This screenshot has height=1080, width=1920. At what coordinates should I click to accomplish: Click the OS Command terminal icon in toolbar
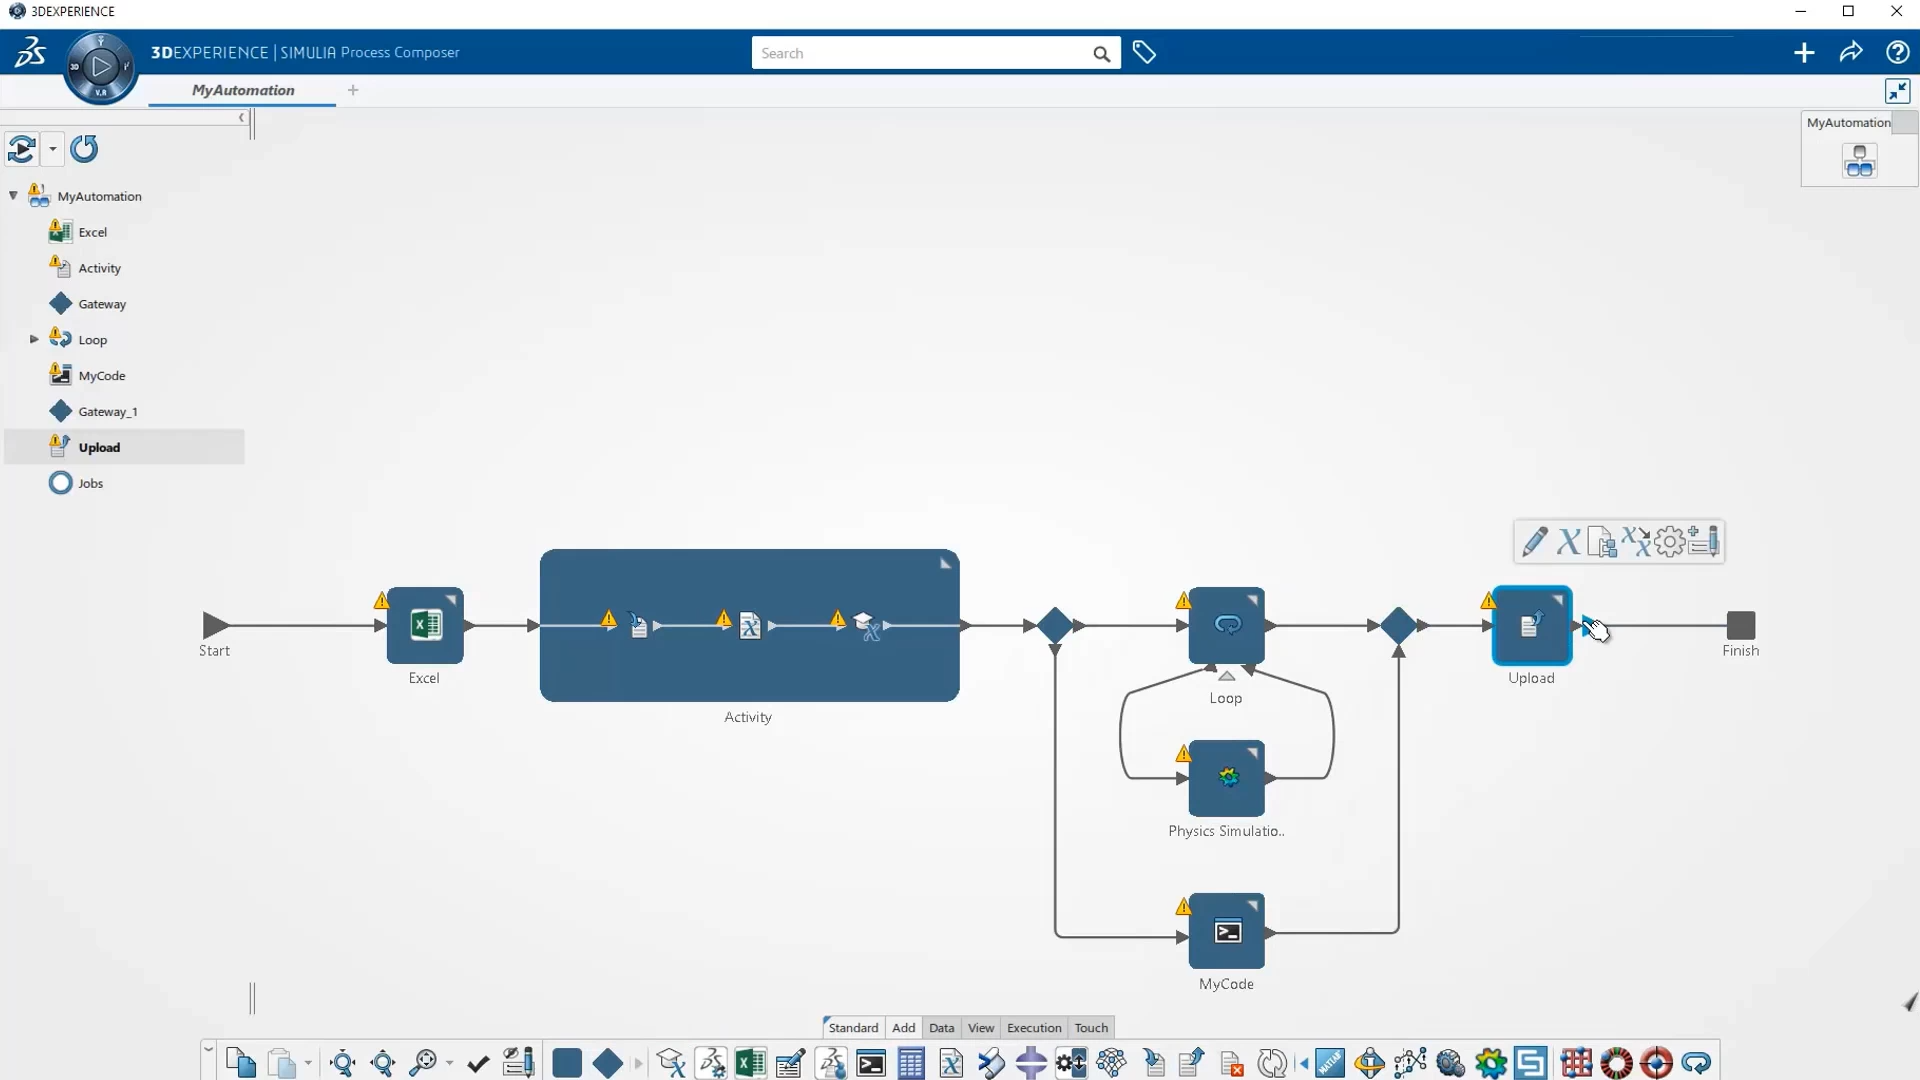coord(871,1063)
